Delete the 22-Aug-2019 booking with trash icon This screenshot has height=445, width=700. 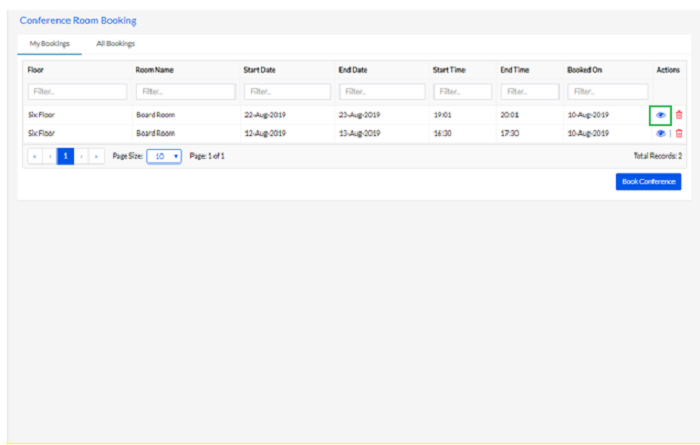click(679, 115)
